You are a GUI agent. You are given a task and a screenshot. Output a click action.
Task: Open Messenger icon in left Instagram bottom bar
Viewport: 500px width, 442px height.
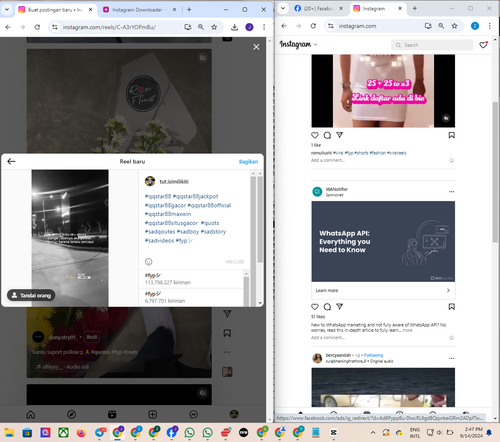[x=193, y=414]
